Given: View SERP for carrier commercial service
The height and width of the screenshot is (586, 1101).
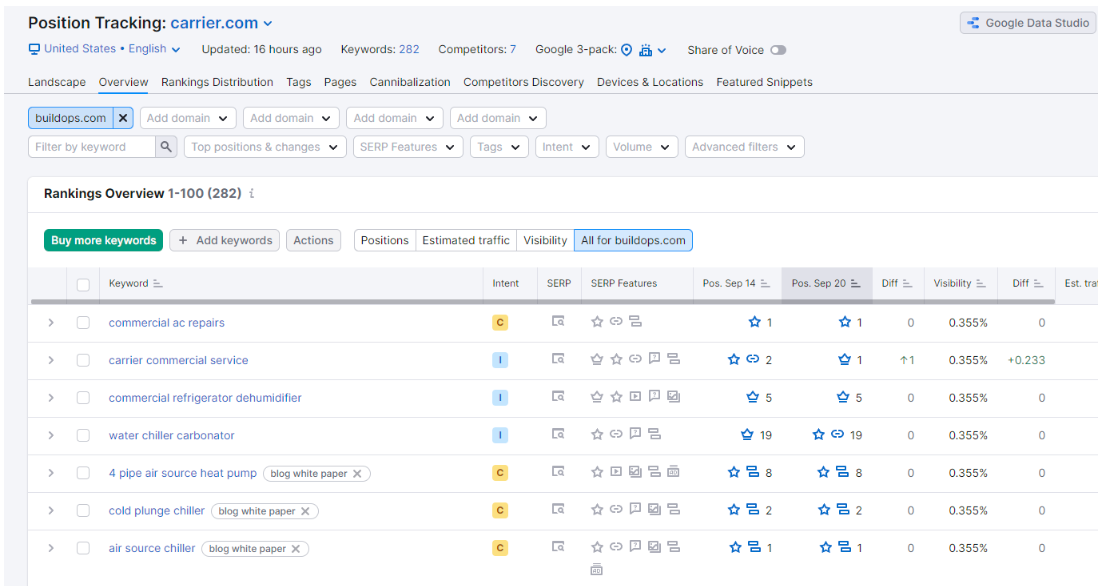Looking at the screenshot, I should pyautogui.click(x=558, y=359).
